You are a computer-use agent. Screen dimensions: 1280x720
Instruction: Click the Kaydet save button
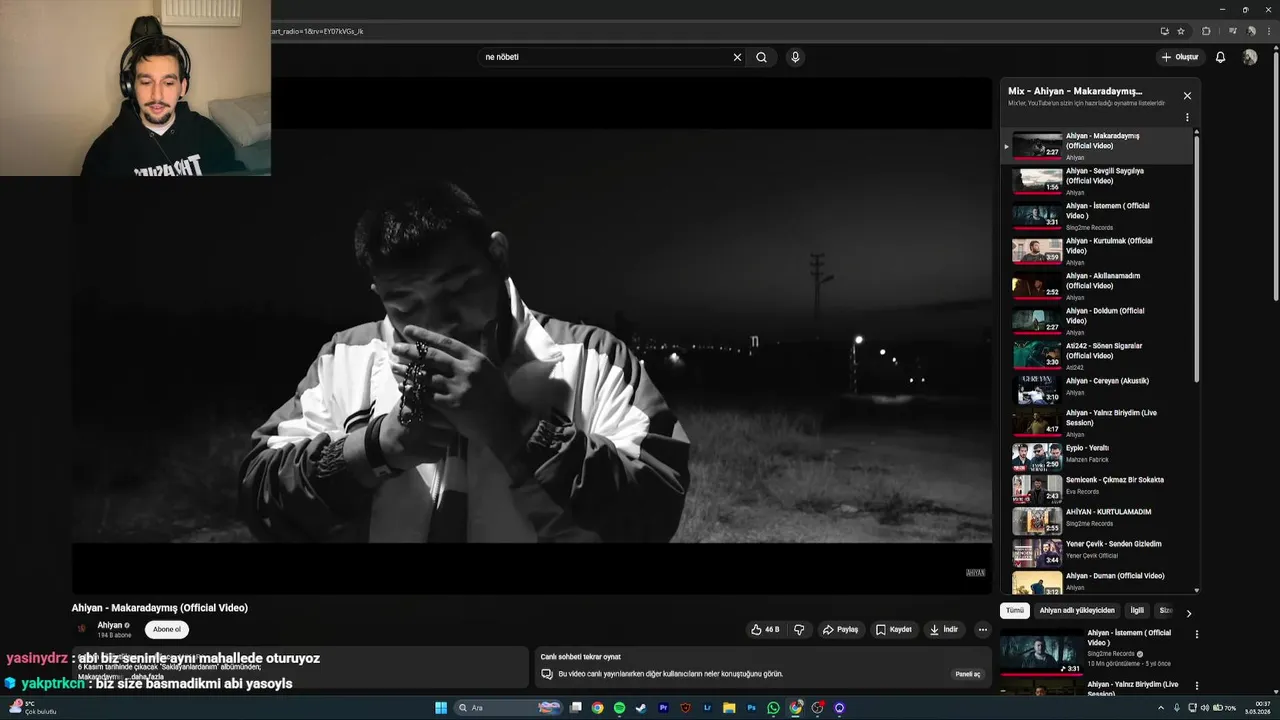[894, 629]
